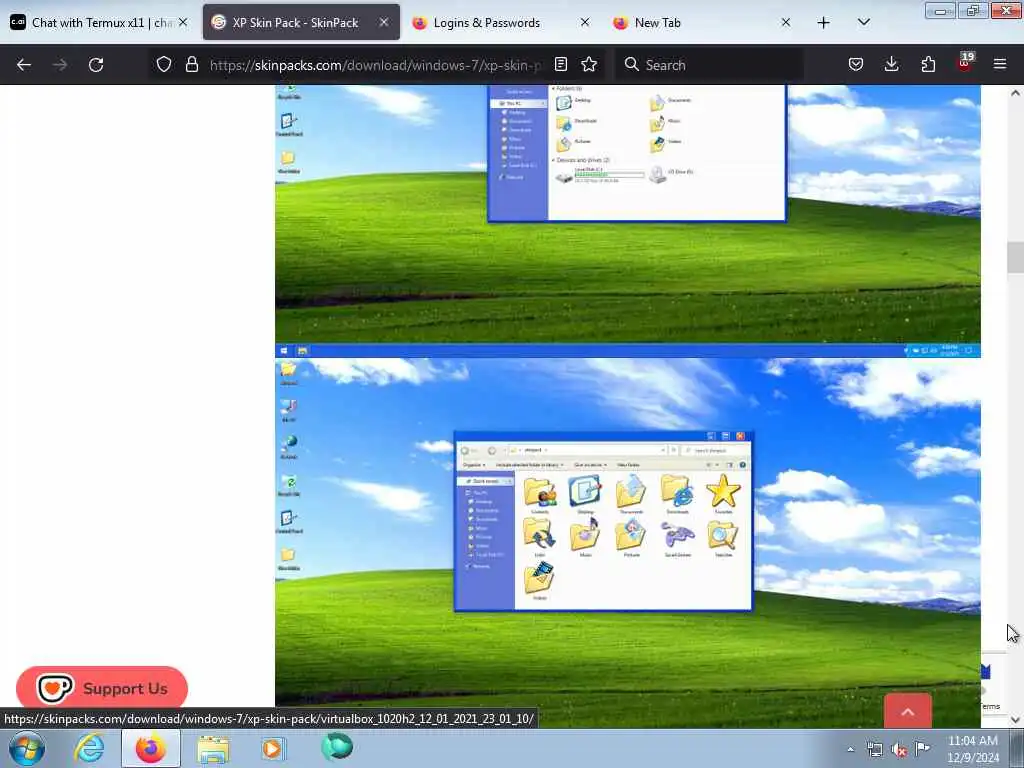1024x768 pixels.
Task: Launch Internet Explorer from the taskbar
Action: pos(89,748)
